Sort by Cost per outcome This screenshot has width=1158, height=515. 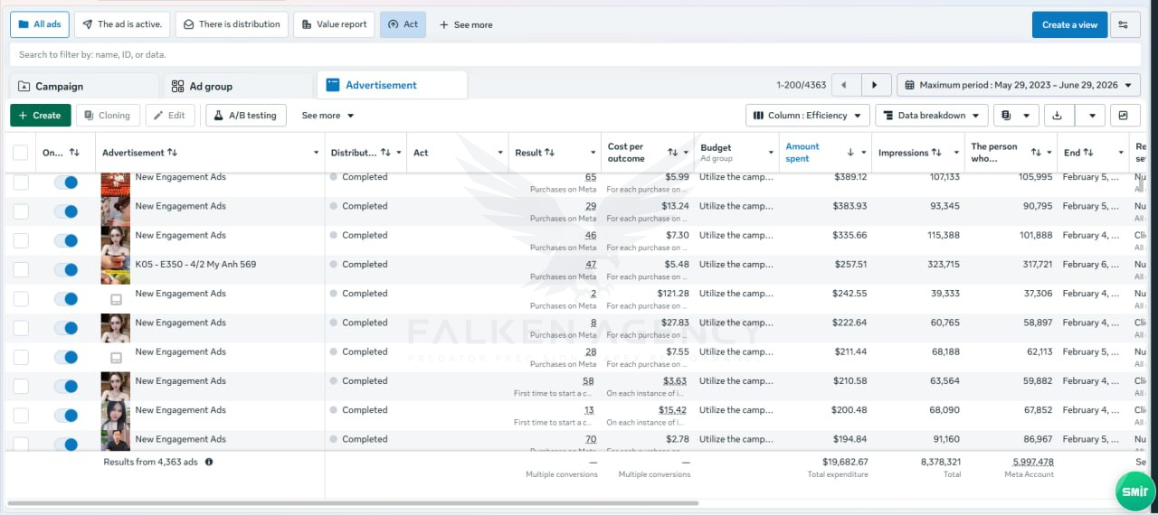[673, 152]
